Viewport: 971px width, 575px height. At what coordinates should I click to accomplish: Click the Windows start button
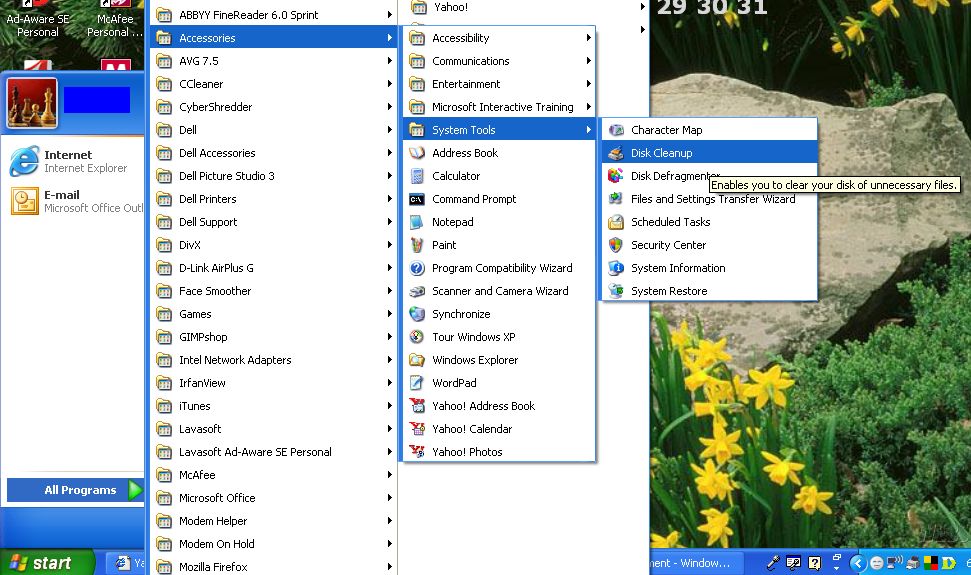point(47,563)
